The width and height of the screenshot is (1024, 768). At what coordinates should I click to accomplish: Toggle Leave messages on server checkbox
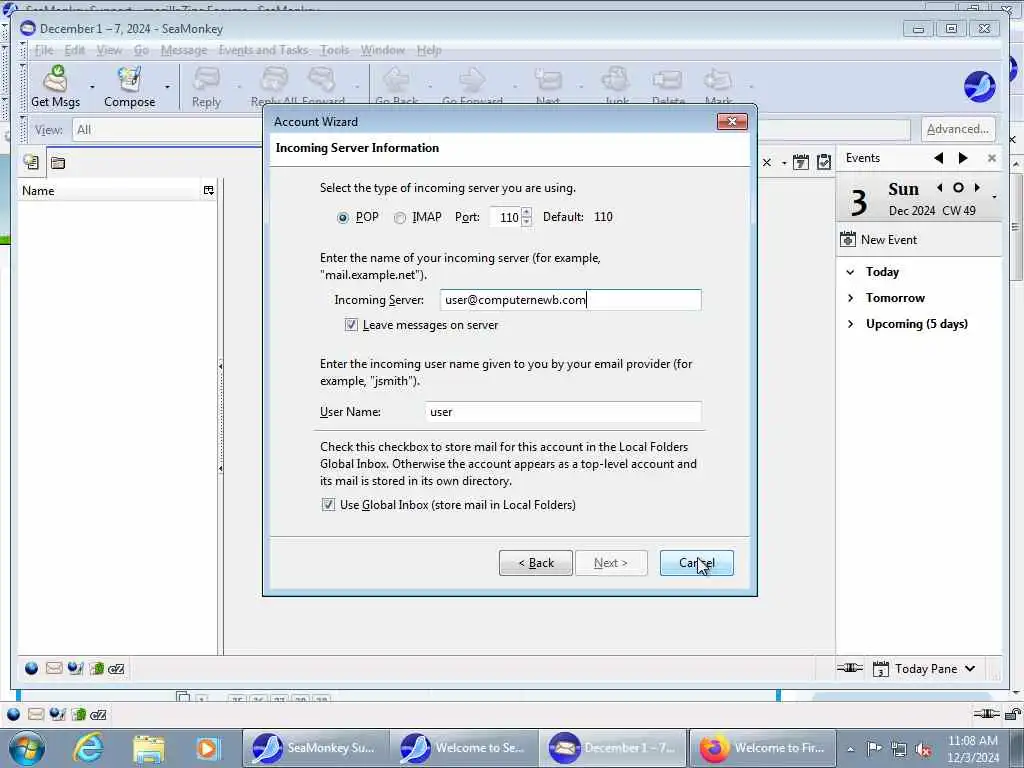[351, 325]
